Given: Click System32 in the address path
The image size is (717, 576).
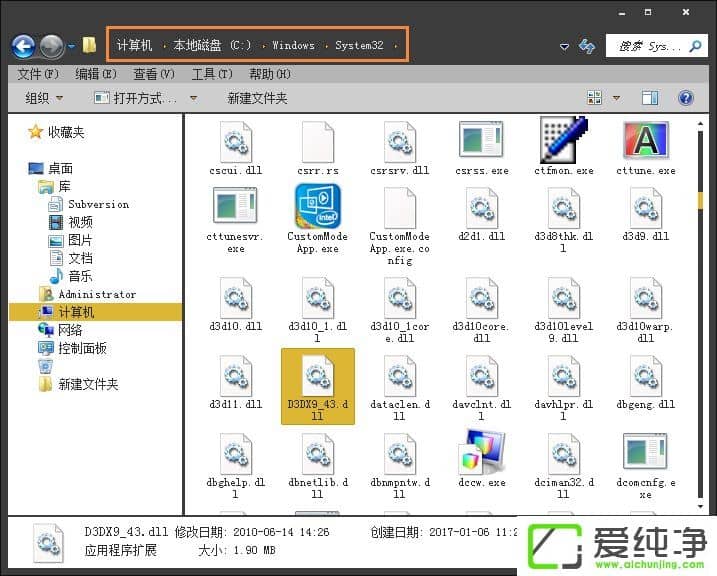Looking at the screenshot, I should 359,45.
